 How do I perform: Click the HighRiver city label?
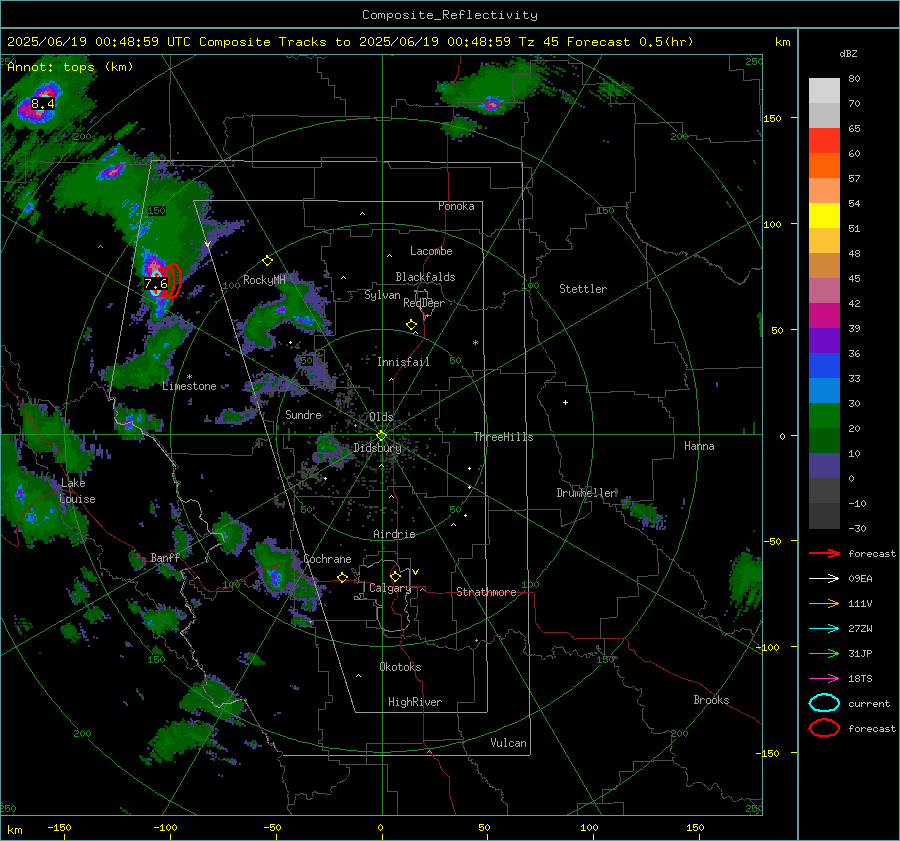[x=415, y=703]
